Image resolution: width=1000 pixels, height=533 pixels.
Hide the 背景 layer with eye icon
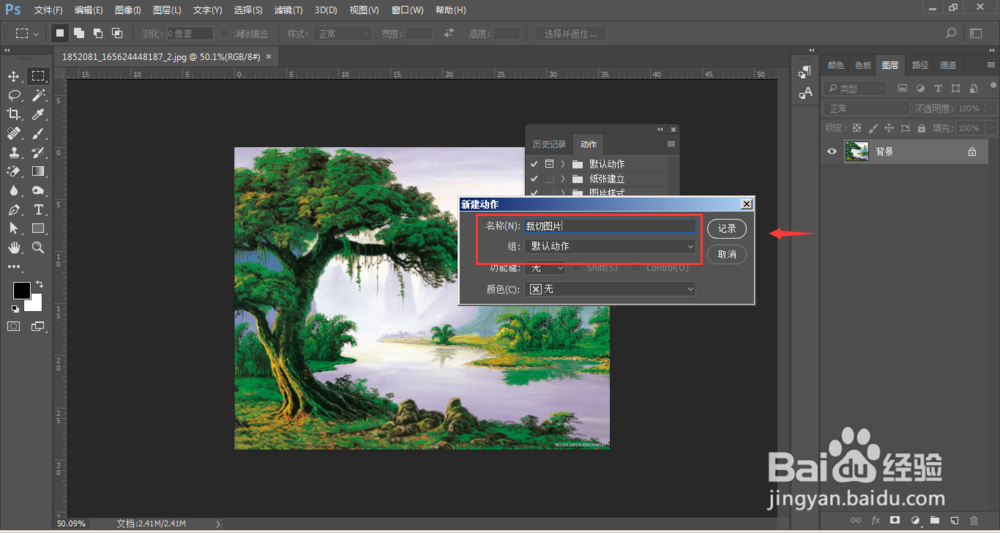832,152
